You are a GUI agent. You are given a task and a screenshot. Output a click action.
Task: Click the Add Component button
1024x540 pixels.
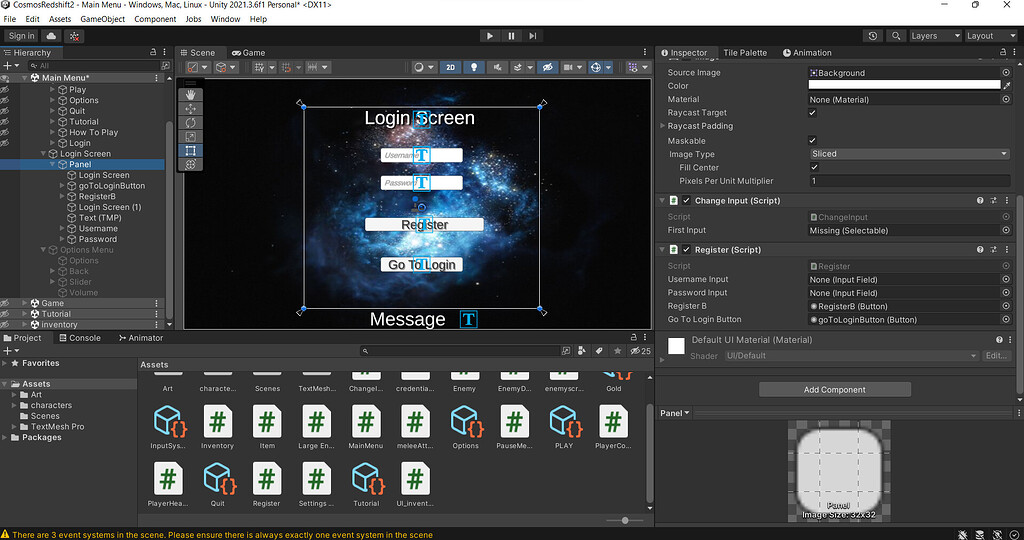click(x=835, y=390)
